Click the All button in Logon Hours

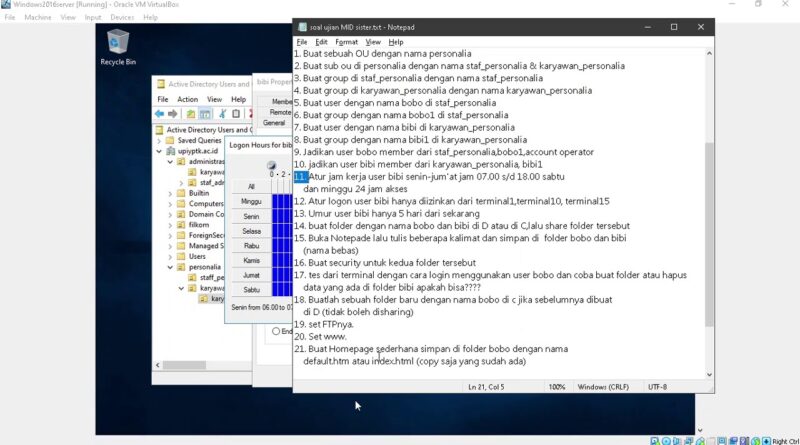pyautogui.click(x=251, y=187)
